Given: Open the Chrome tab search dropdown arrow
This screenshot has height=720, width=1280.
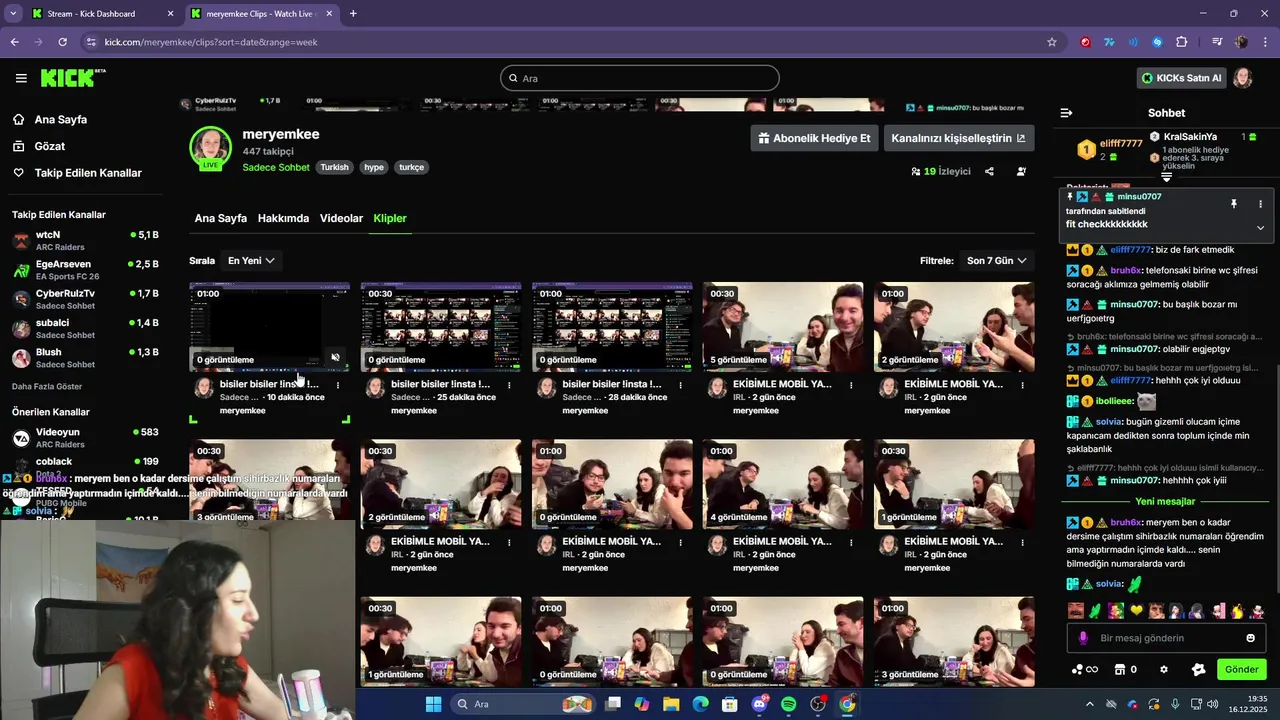Looking at the screenshot, I should [13, 14].
